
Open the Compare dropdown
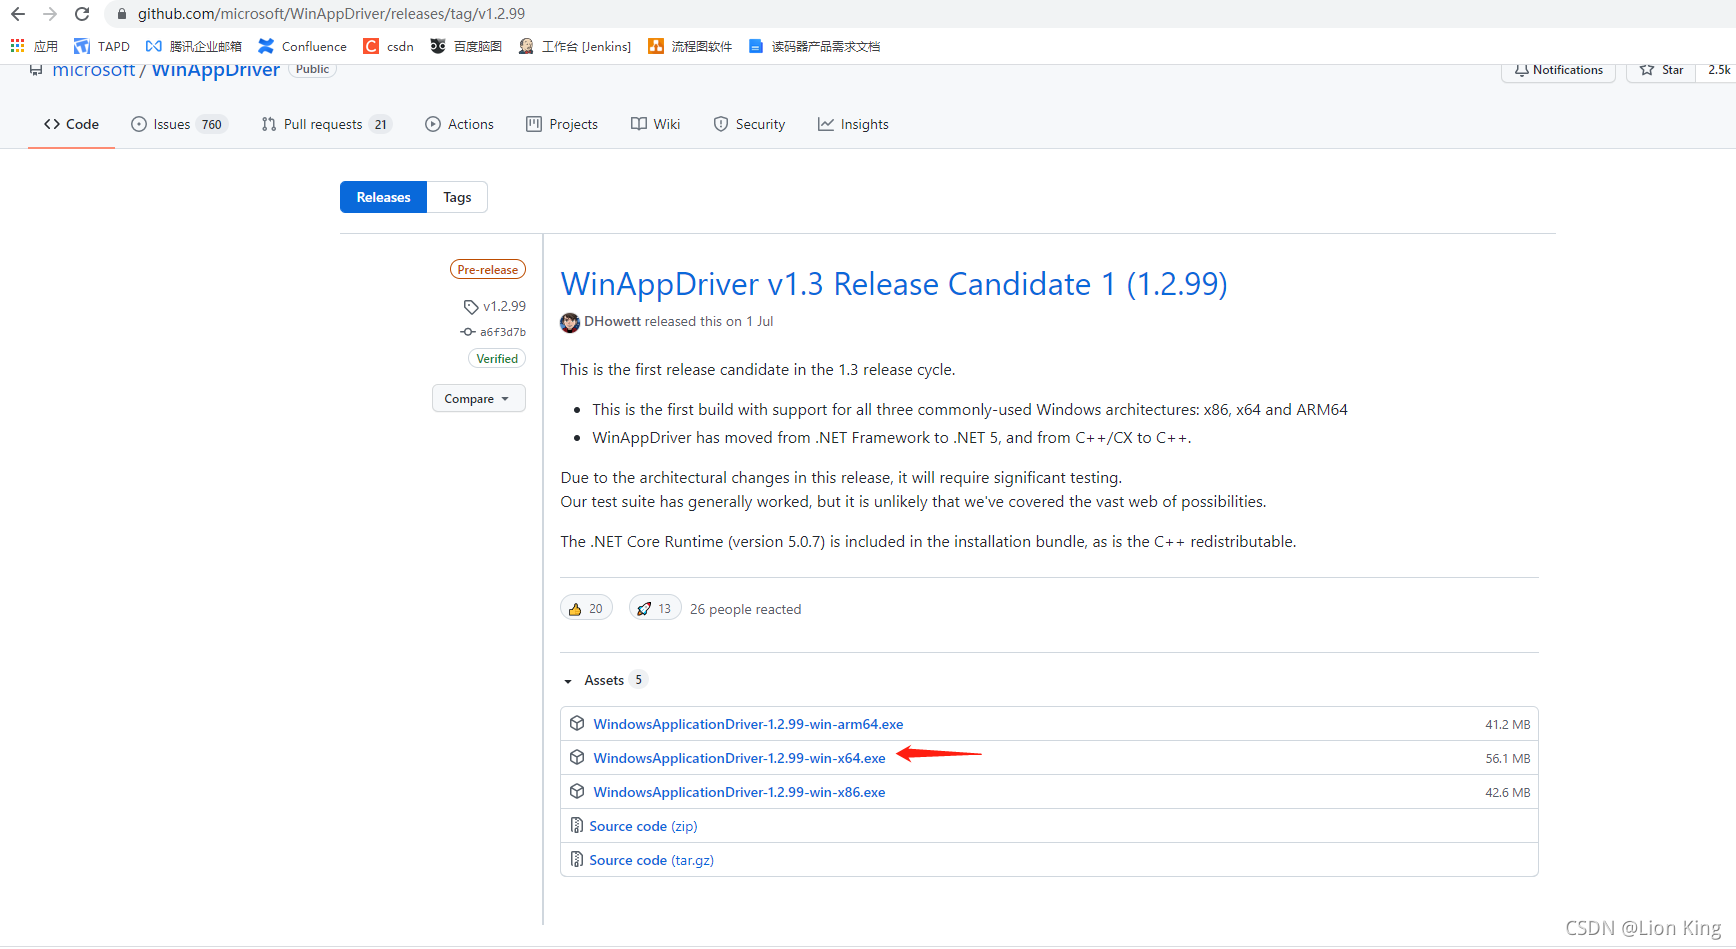click(478, 398)
